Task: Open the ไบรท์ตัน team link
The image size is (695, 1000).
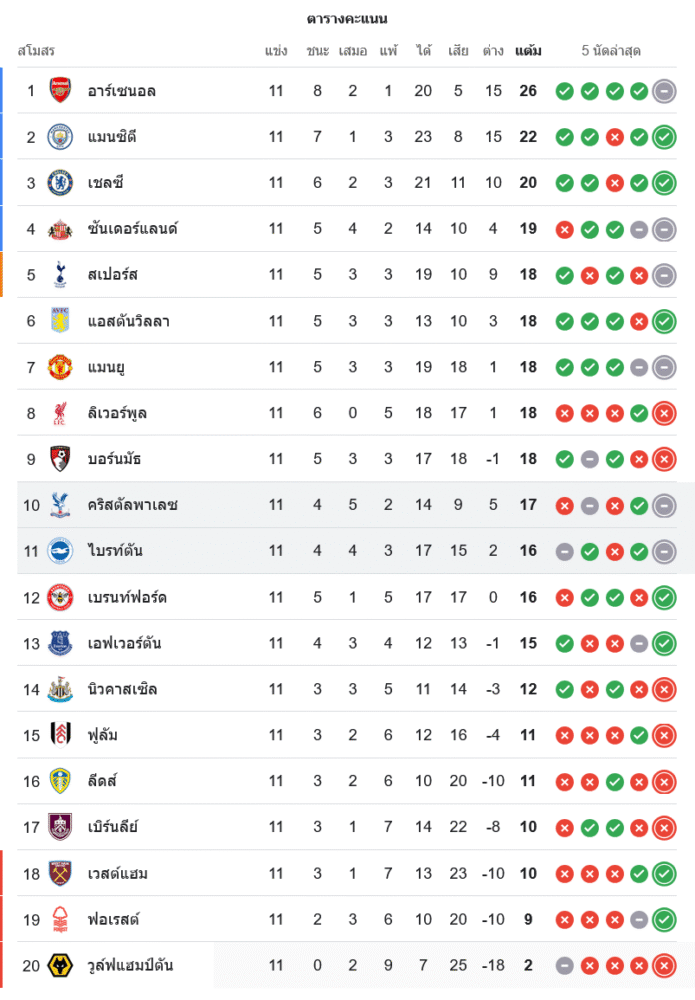Action: pos(115,551)
